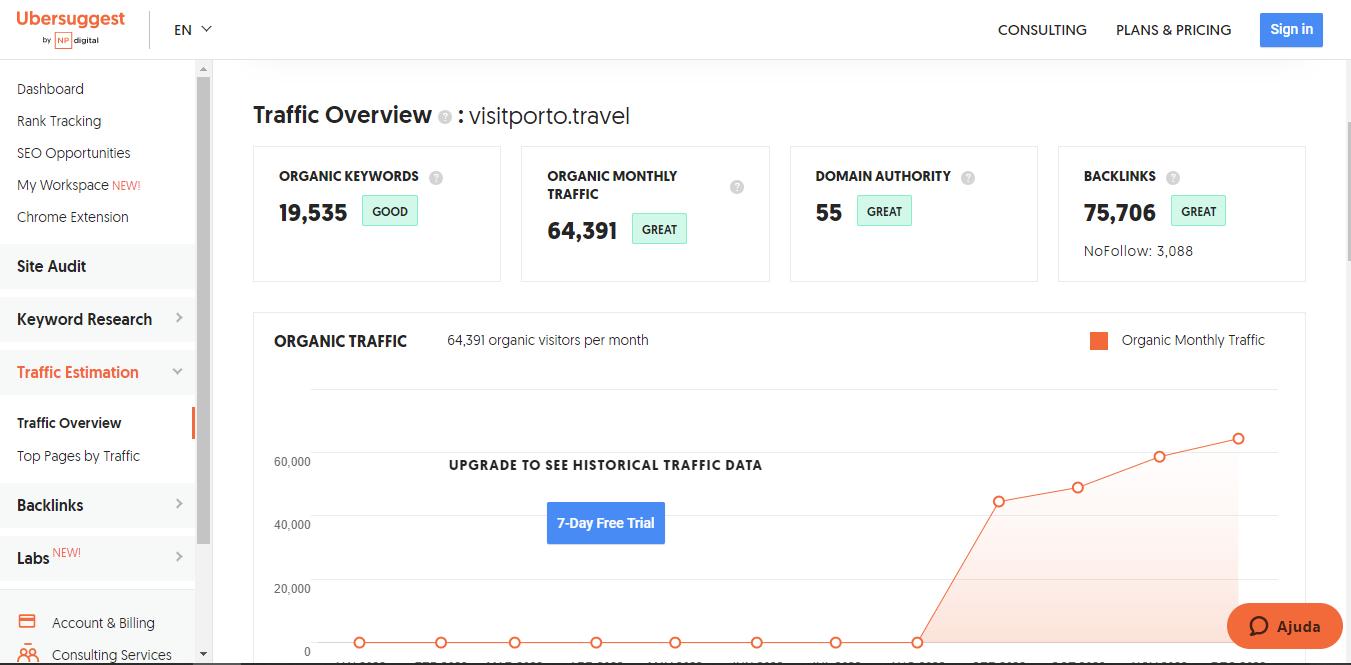This screenshot has width=1351, height=665.
Task: Click the Account & Billing card icon
Action: point(28,621)
